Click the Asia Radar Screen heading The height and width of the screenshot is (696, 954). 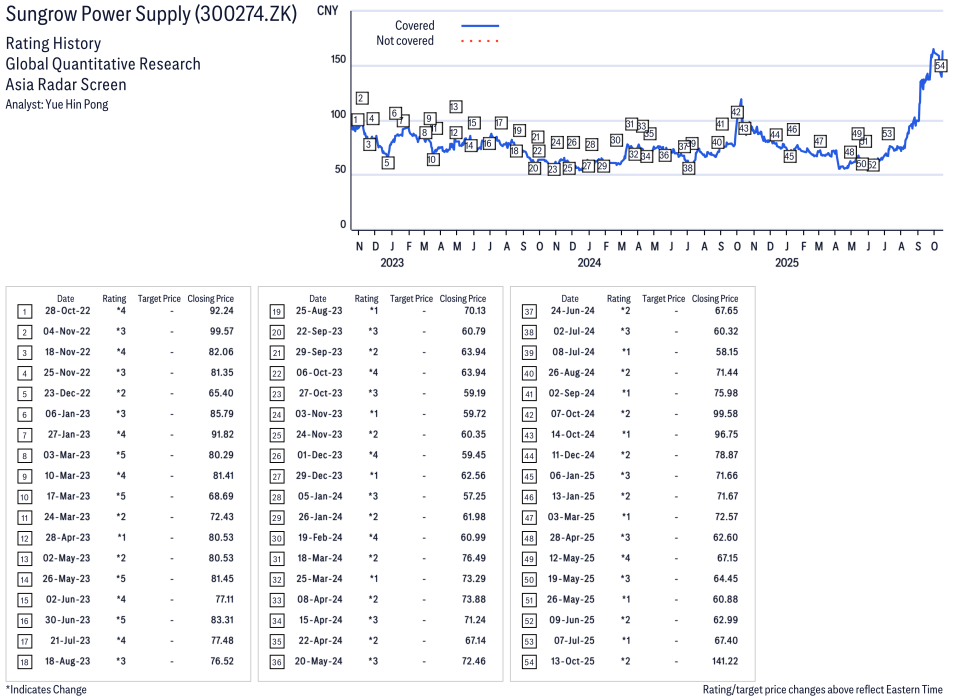[66, 84]
